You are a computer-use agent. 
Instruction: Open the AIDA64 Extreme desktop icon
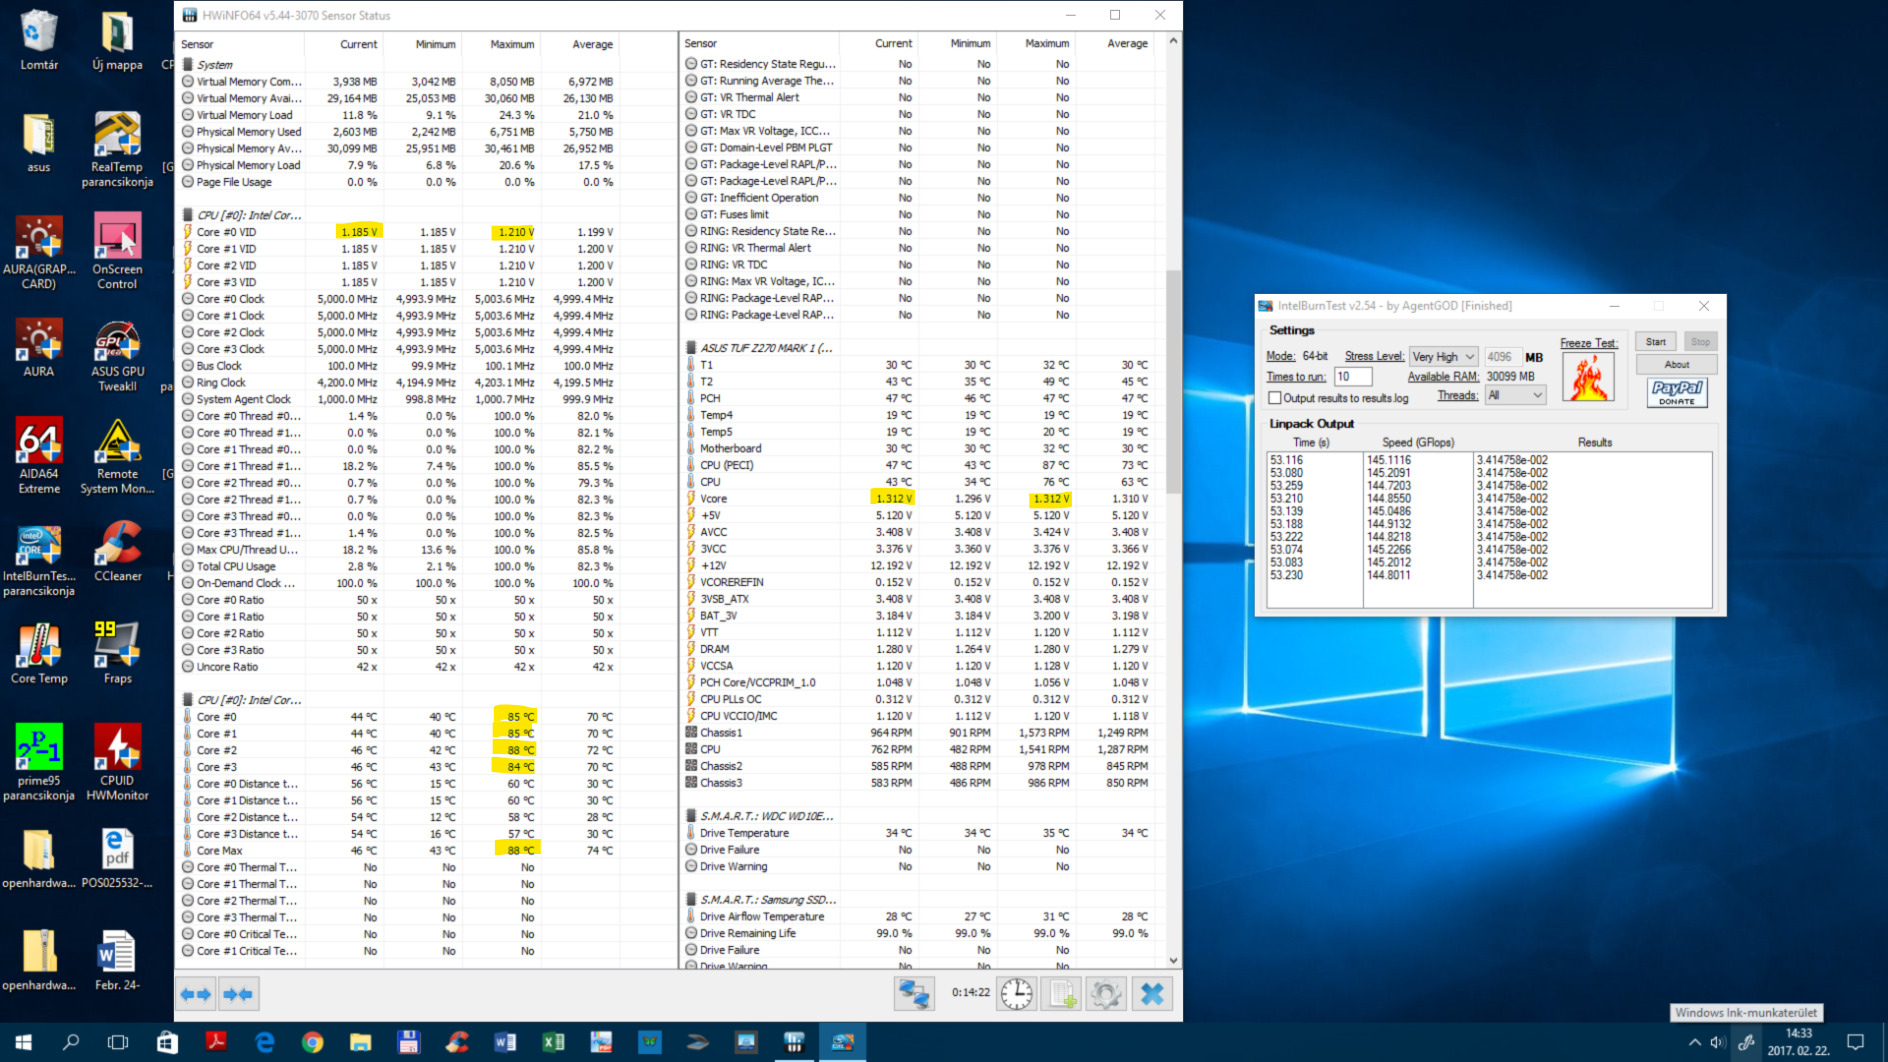coord(39,456)
